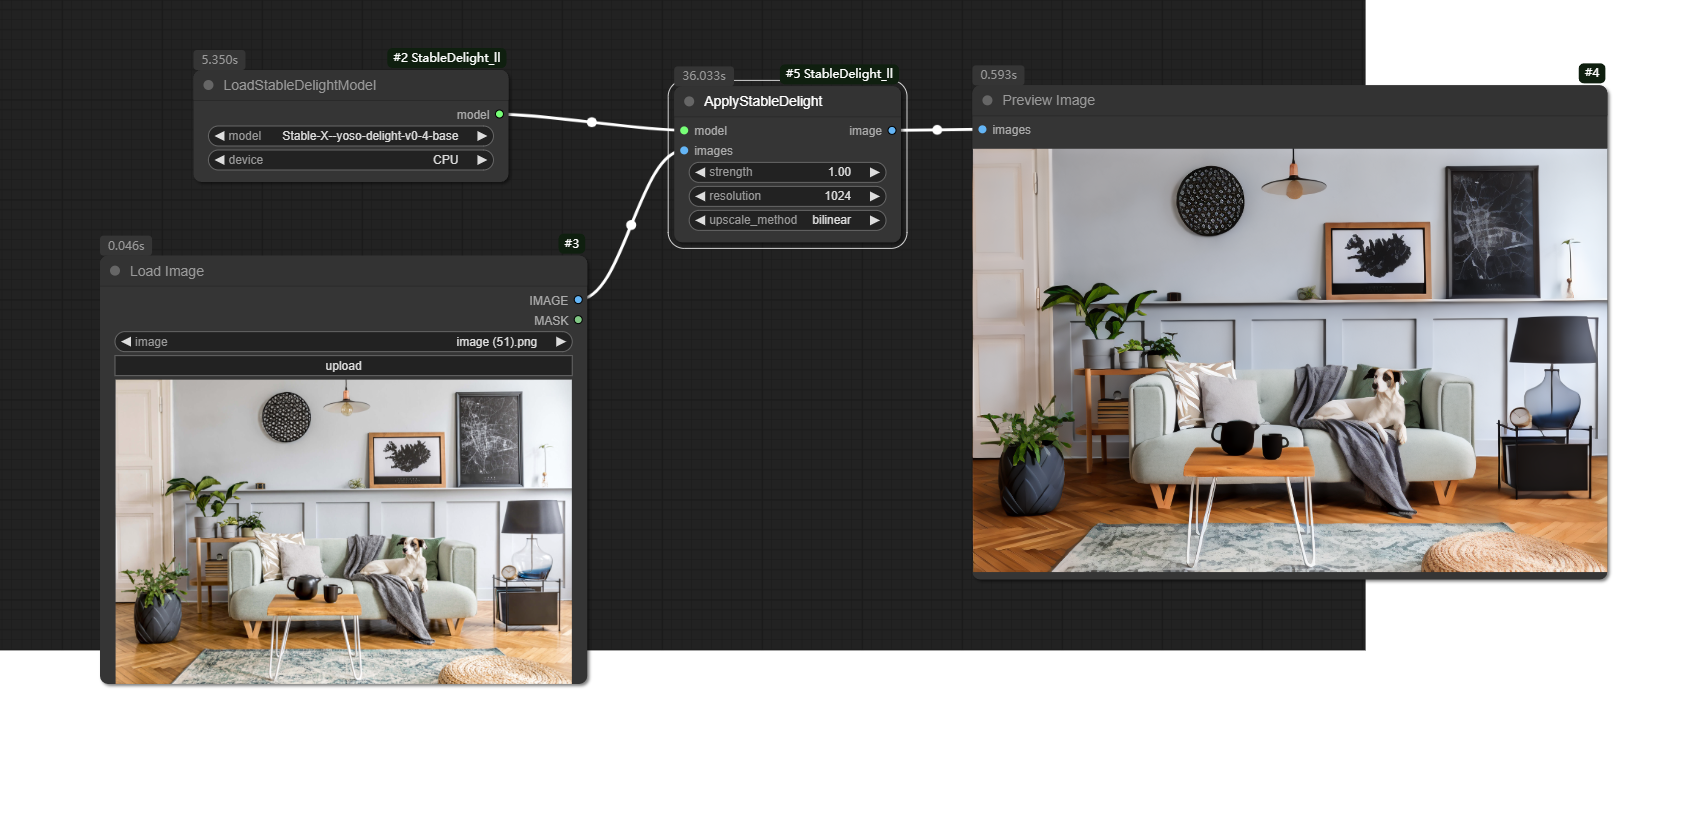The height and width of the screenshot is (813, 1707).
Task: Click the output preview image
Action: [x=1290, y=361]
